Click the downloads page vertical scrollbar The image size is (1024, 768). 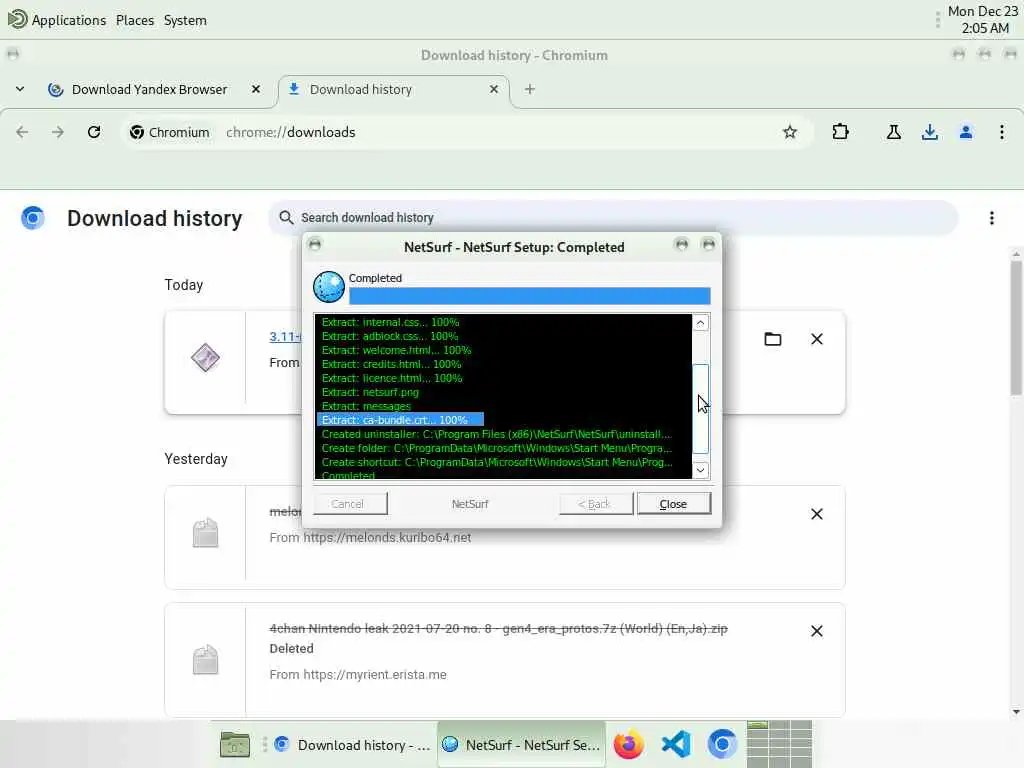tap(1016, 327)
